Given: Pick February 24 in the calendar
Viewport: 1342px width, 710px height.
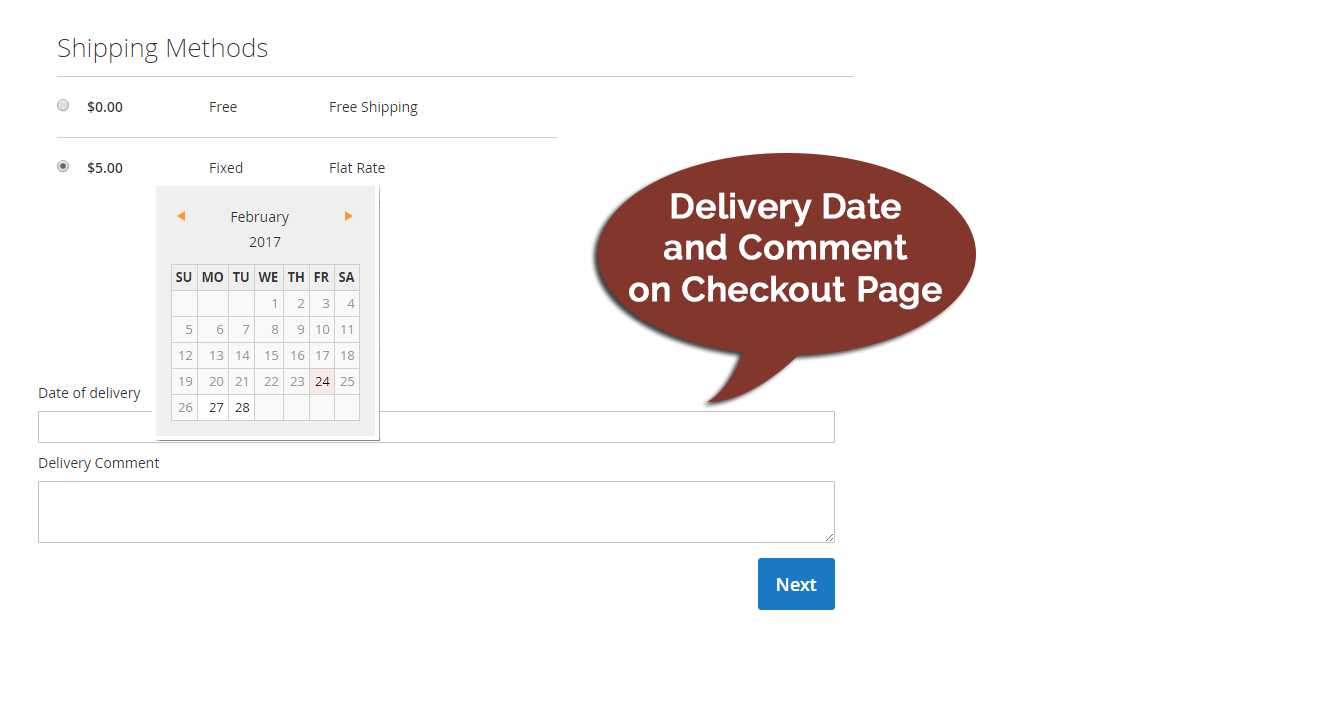Looking at the screenshot, I should click(x=322, y=381).
